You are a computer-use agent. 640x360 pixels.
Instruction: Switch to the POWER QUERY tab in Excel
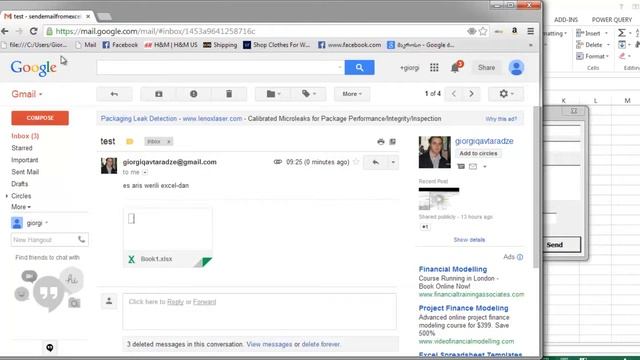pyautogui.click(x=611, y=20)
